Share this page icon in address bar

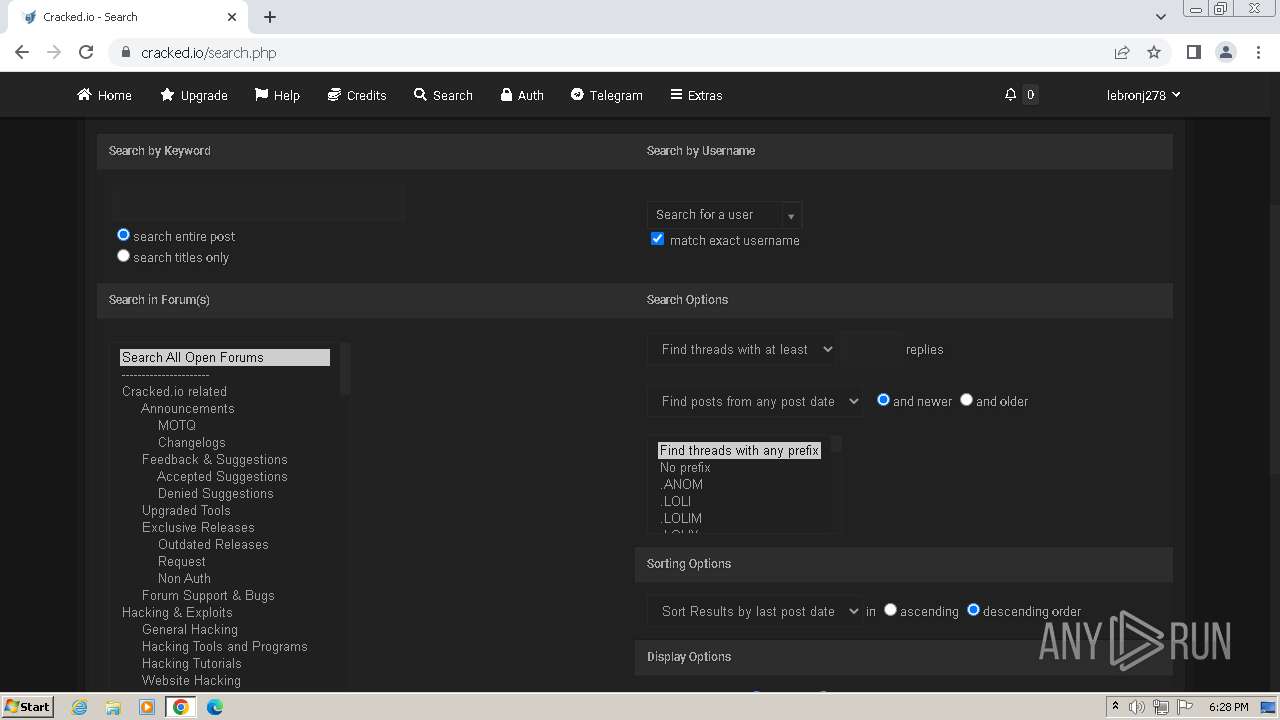pos(1122,52)
